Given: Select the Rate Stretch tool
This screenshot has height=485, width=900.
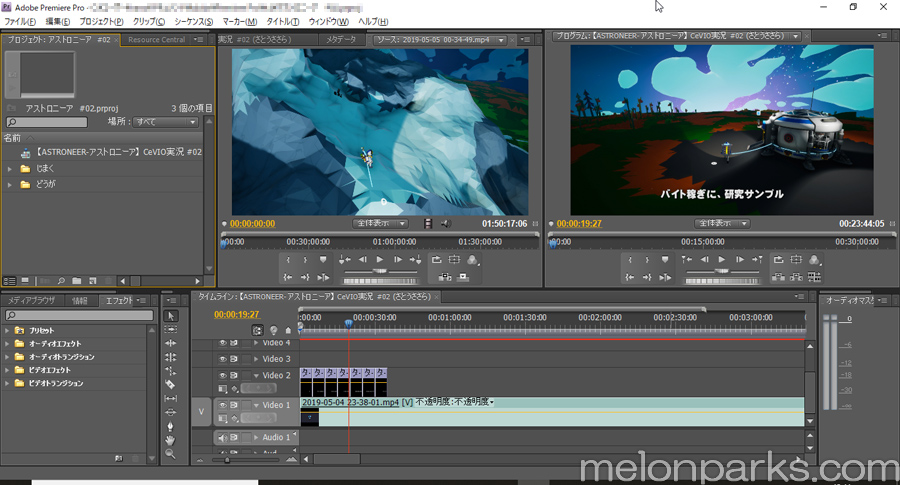Looking at the screenshot, I should click(x=170, y=371).
